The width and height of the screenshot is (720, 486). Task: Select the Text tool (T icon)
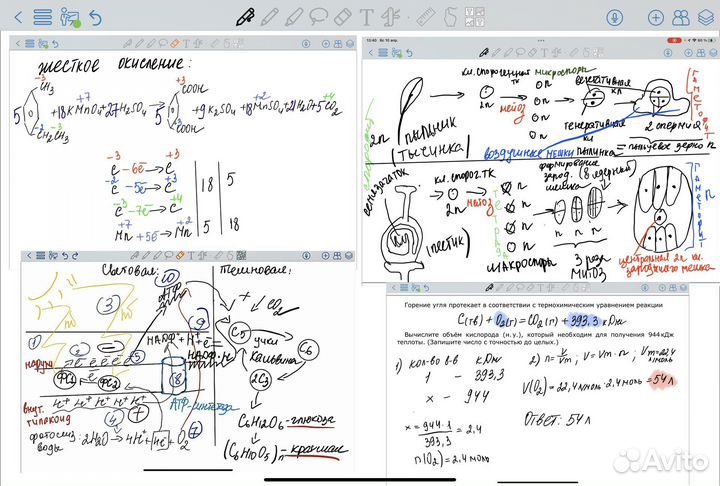click(x=367, y=17)
